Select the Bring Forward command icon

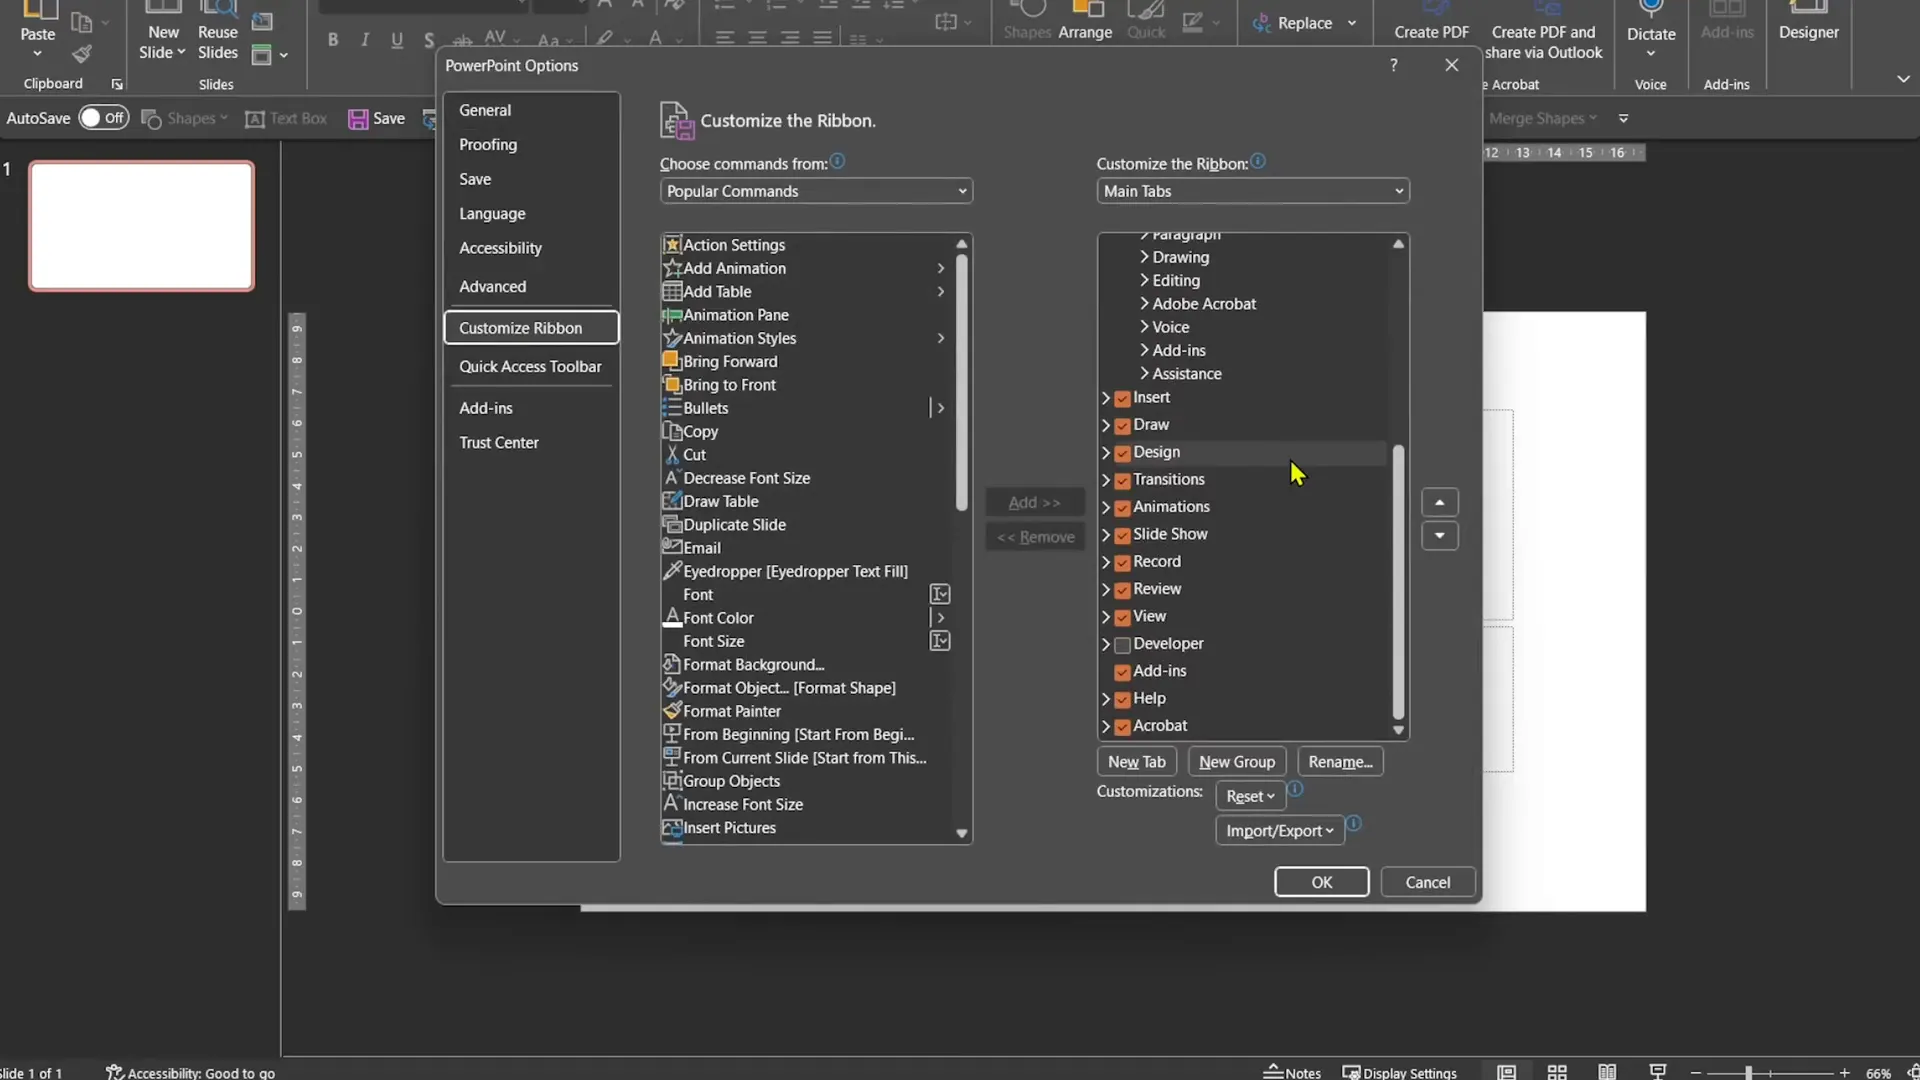(672, 361)
